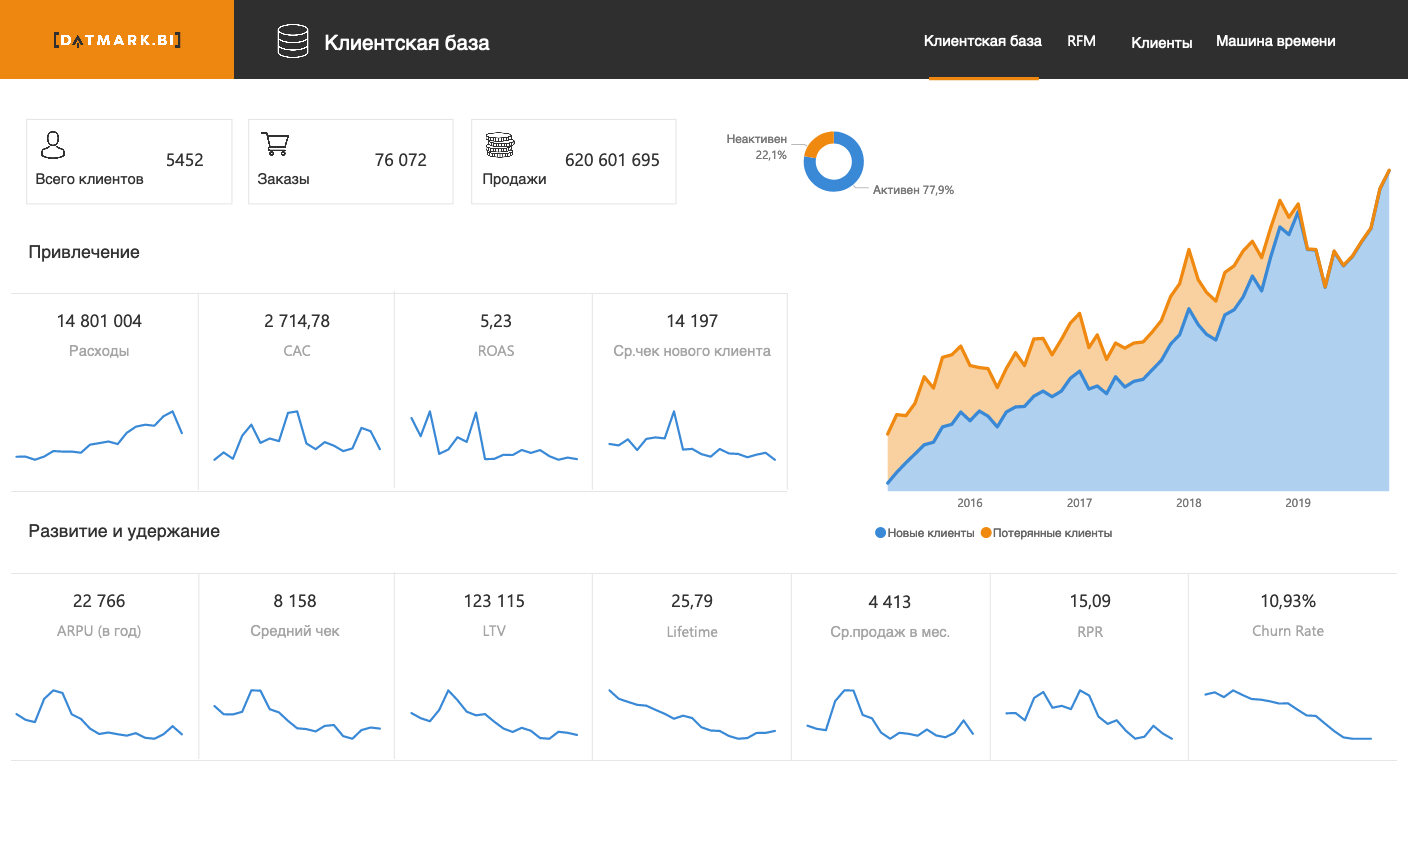The image size is (1408, 852).
Task: Click the Средний чек sparkline chart
Action: tap(297, 714)
